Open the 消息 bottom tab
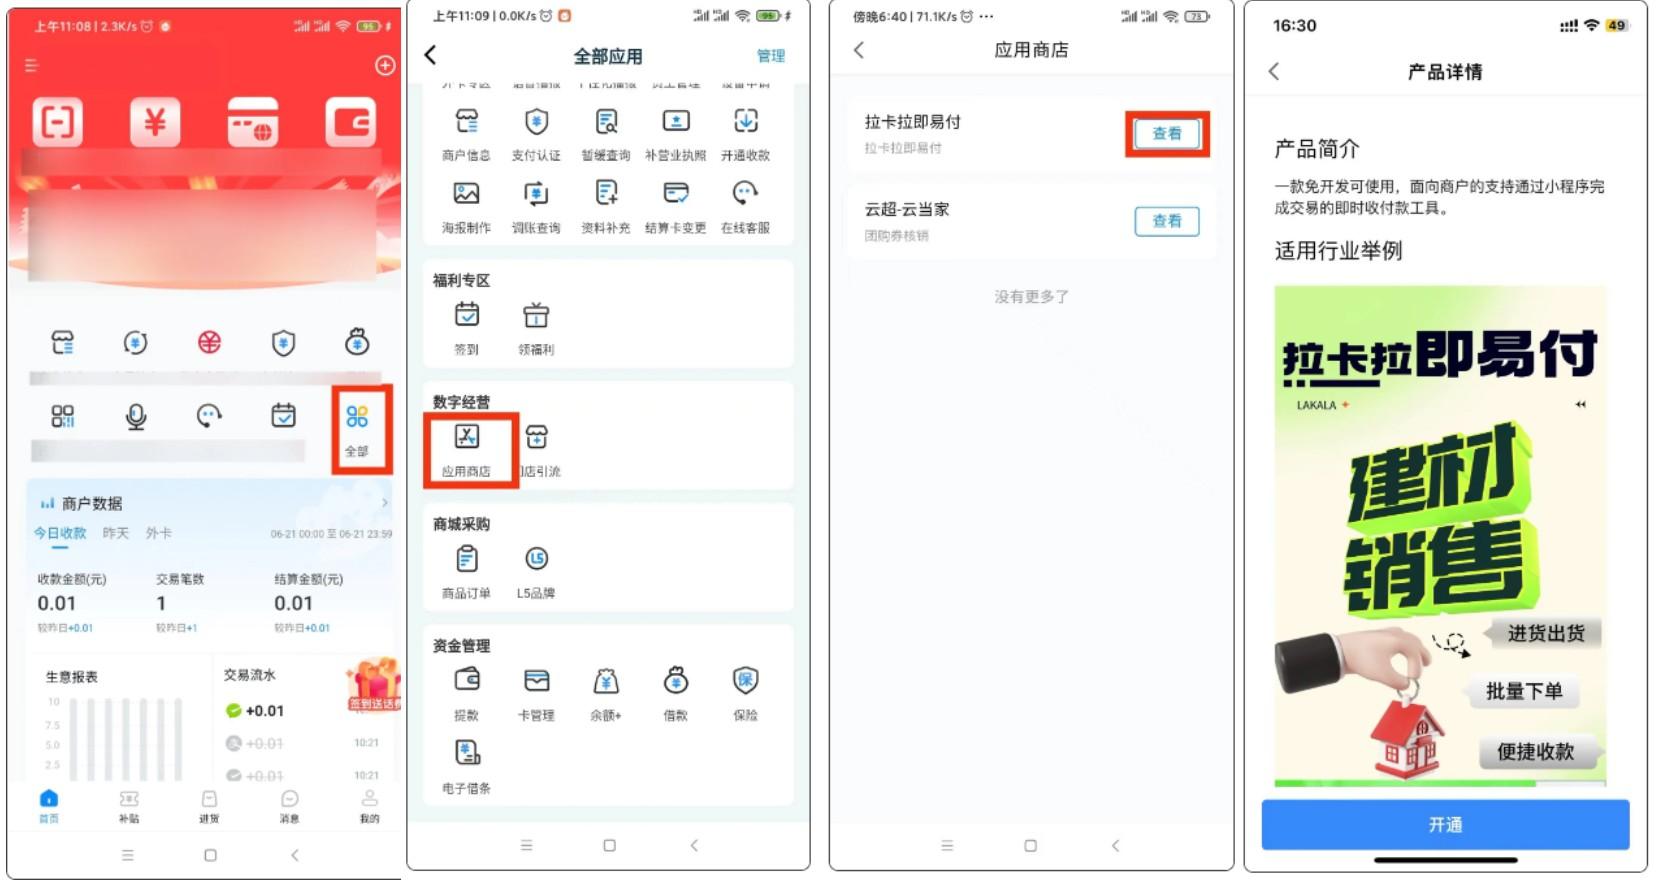This screenshot has height=888, width=1660. (289, 805)
